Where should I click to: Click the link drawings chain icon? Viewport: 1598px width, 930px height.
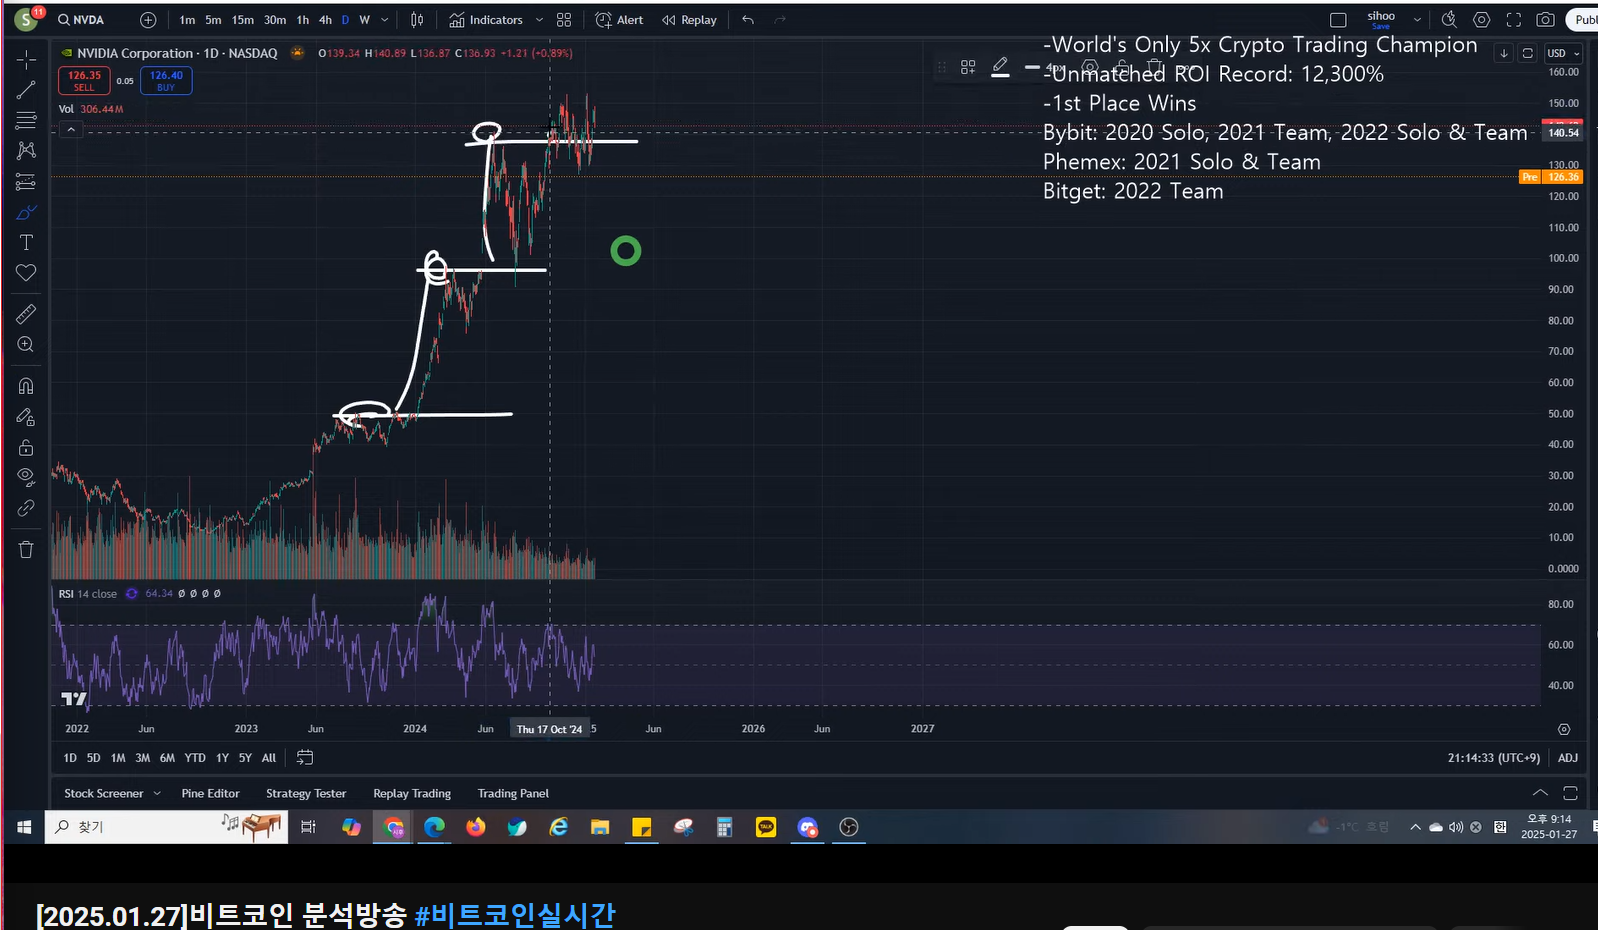(26, 508)
